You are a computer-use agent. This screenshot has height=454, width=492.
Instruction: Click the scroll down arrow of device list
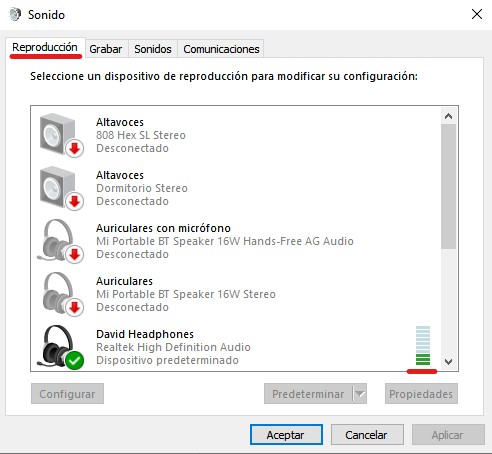448,362
